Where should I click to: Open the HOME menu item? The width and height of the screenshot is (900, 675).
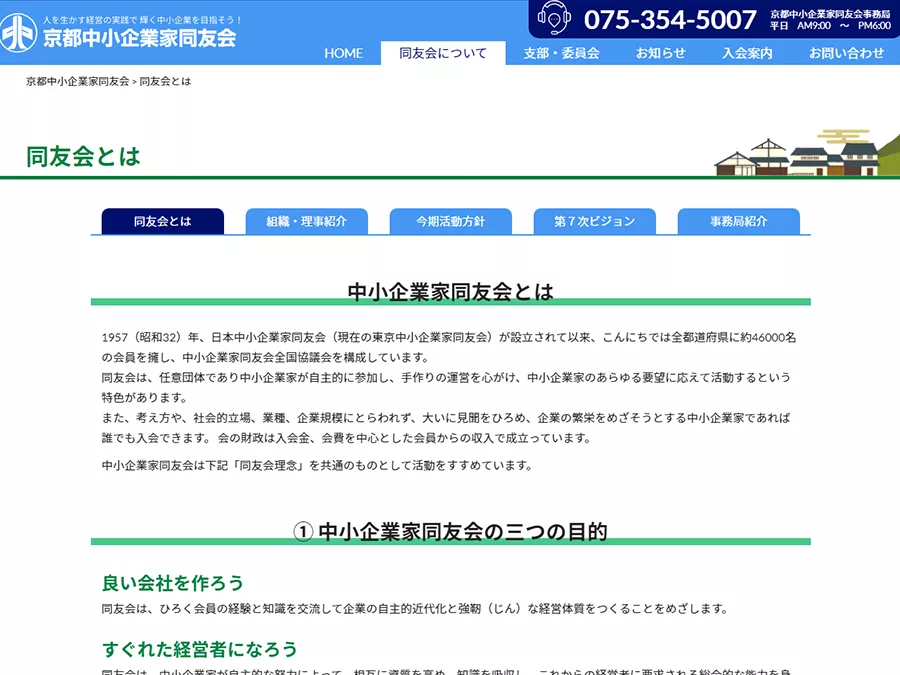[x=343, y=53]
